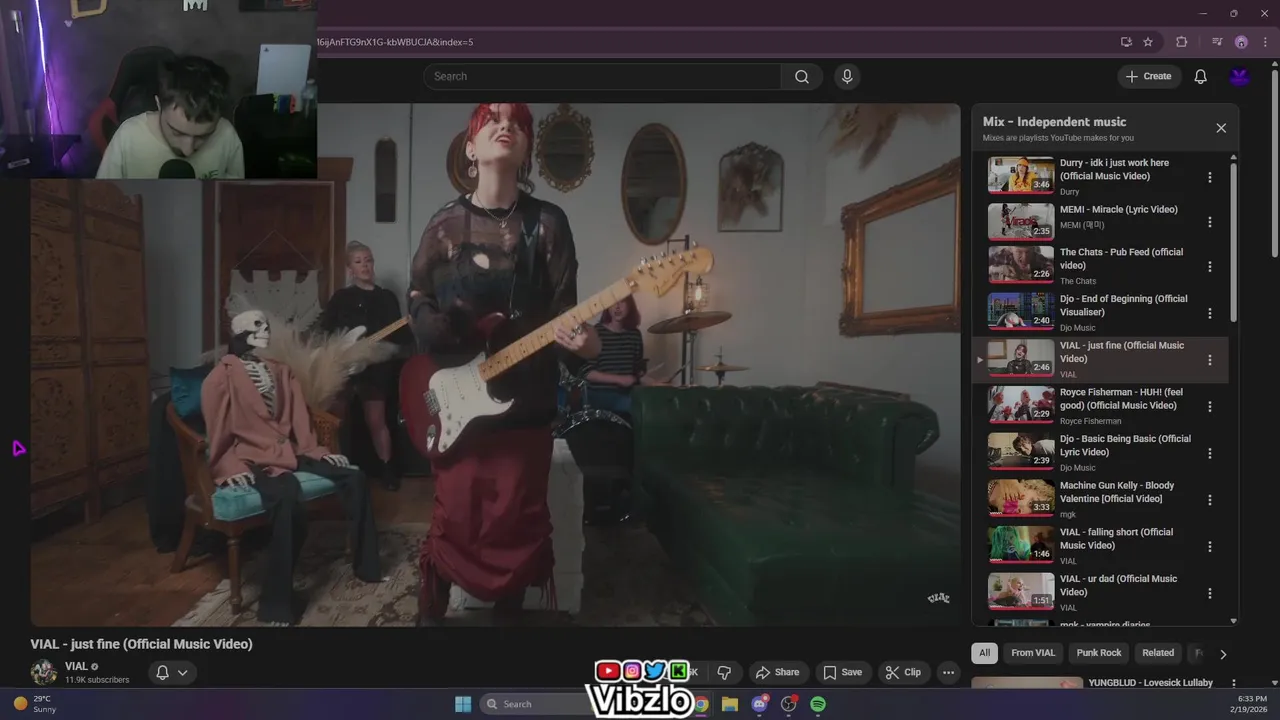Open options for Durry - idk i just work here
Screen dimensions: 1280x720
point(1210,177)
